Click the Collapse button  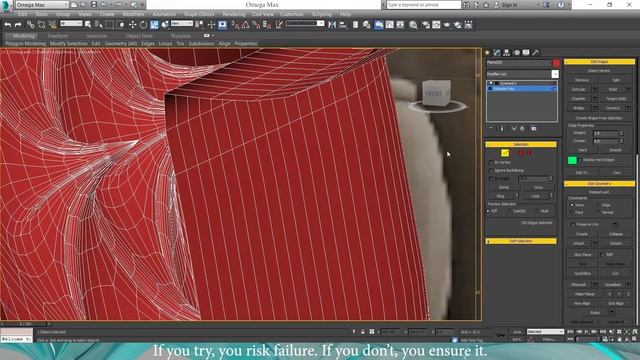click(x=616, y=234)
